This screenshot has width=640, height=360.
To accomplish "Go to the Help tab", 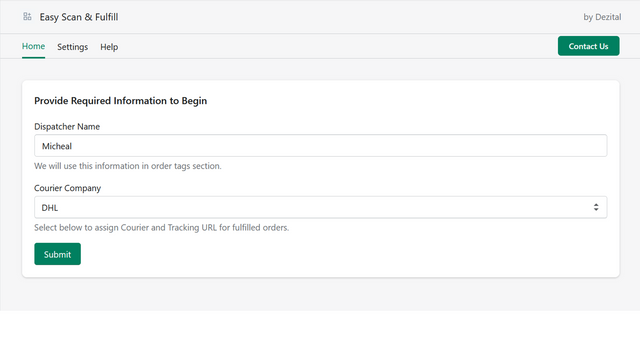I will click(109, 47).
